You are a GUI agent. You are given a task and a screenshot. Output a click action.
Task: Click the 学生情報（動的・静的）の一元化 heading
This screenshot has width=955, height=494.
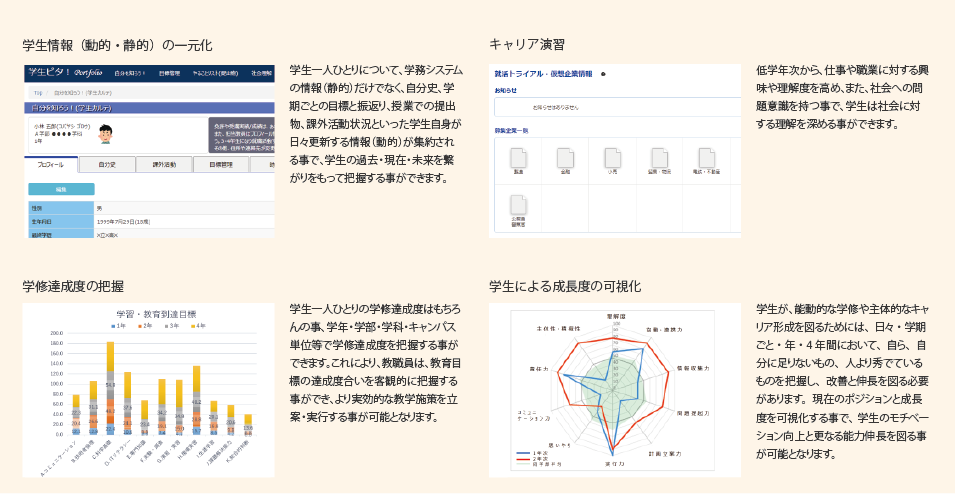(117, 45)
